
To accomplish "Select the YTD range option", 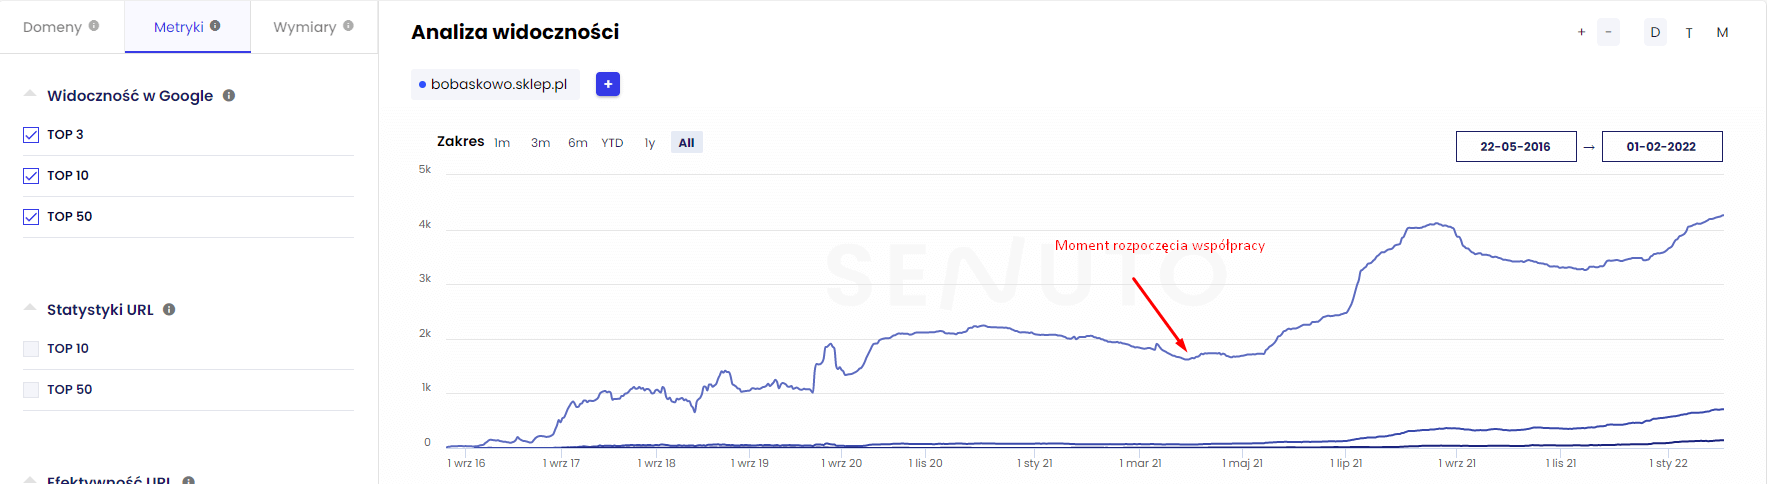I will (612, 143).
